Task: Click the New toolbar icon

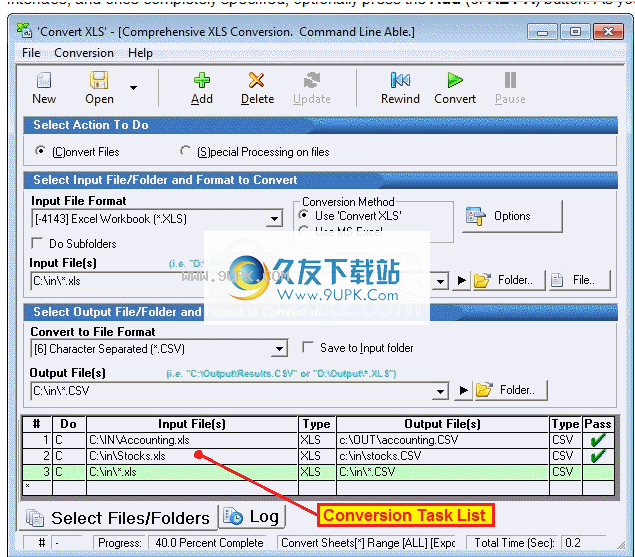Action: (44, 81)
